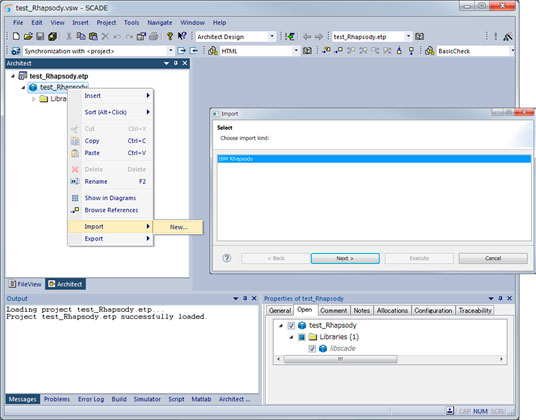
Task: Open the Properties panel options arrow
Action: [491, 298]
